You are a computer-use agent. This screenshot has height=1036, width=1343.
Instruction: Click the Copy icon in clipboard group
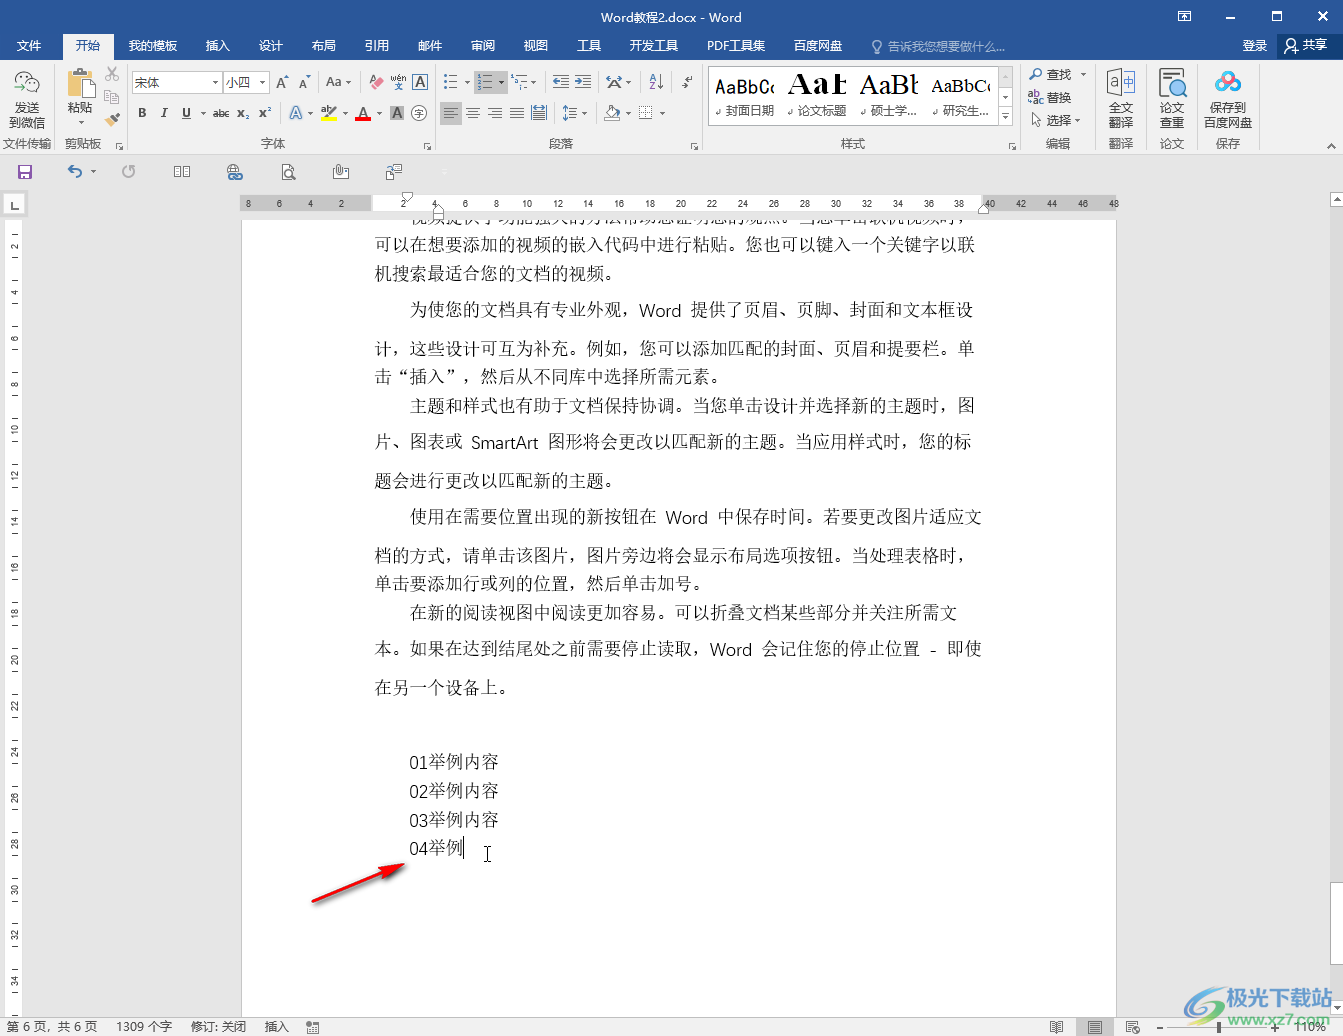(112, 97)
